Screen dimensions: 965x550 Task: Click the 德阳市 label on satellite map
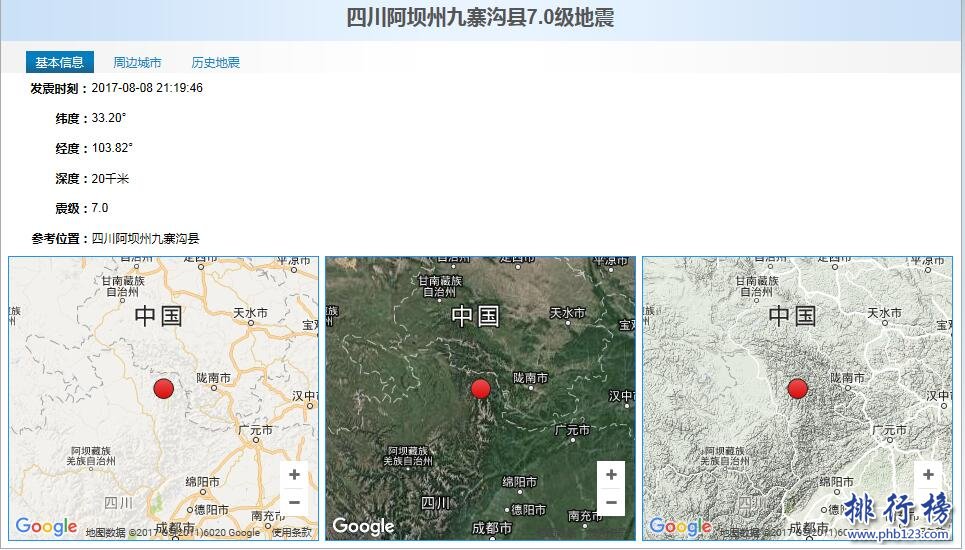tap(529, 510)
